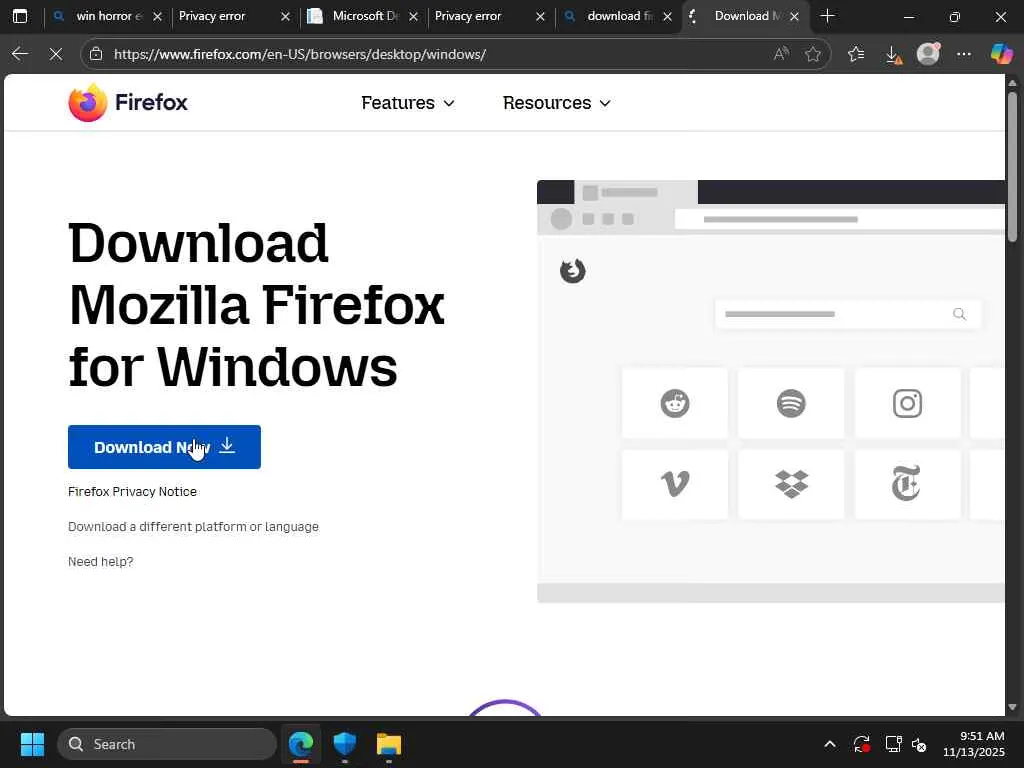Show hidden system tray icons

(x=829, y=744)
